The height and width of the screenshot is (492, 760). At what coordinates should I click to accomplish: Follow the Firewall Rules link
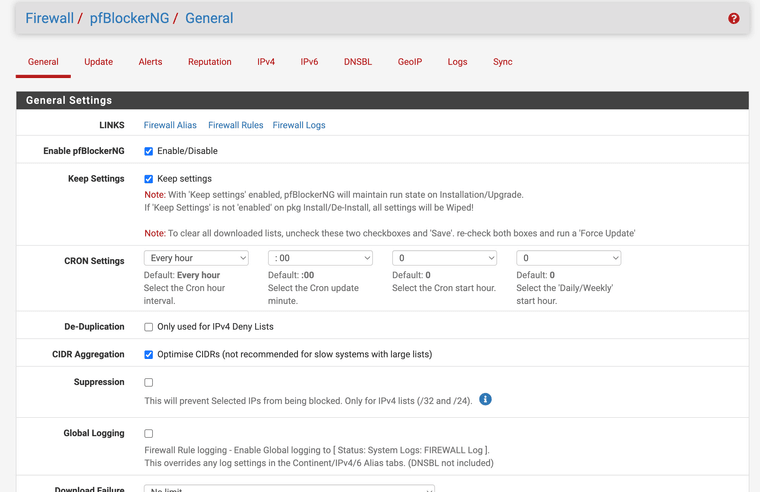click(236, 125)
